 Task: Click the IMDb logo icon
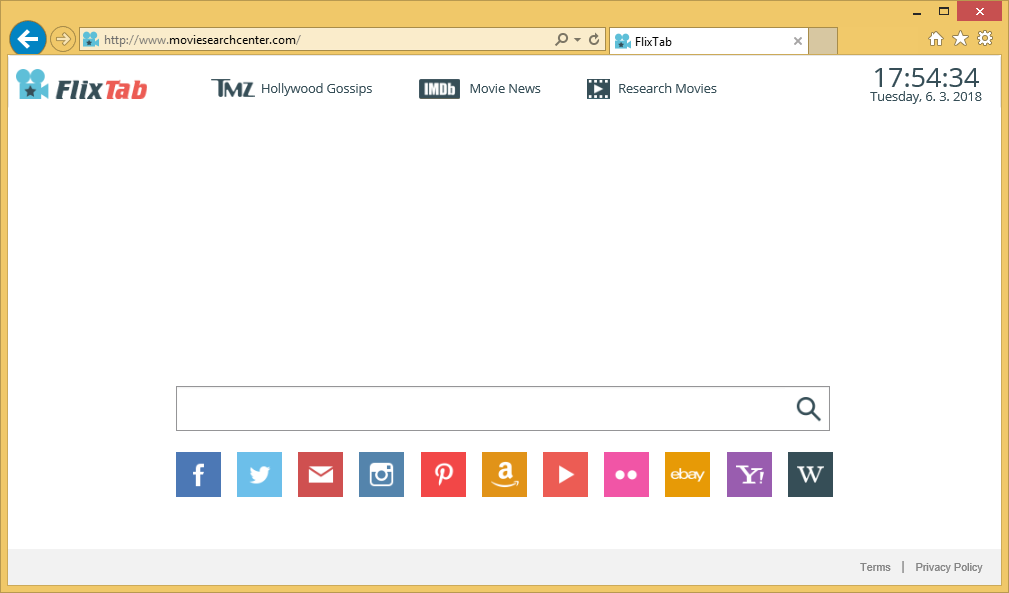coord(439,89)
